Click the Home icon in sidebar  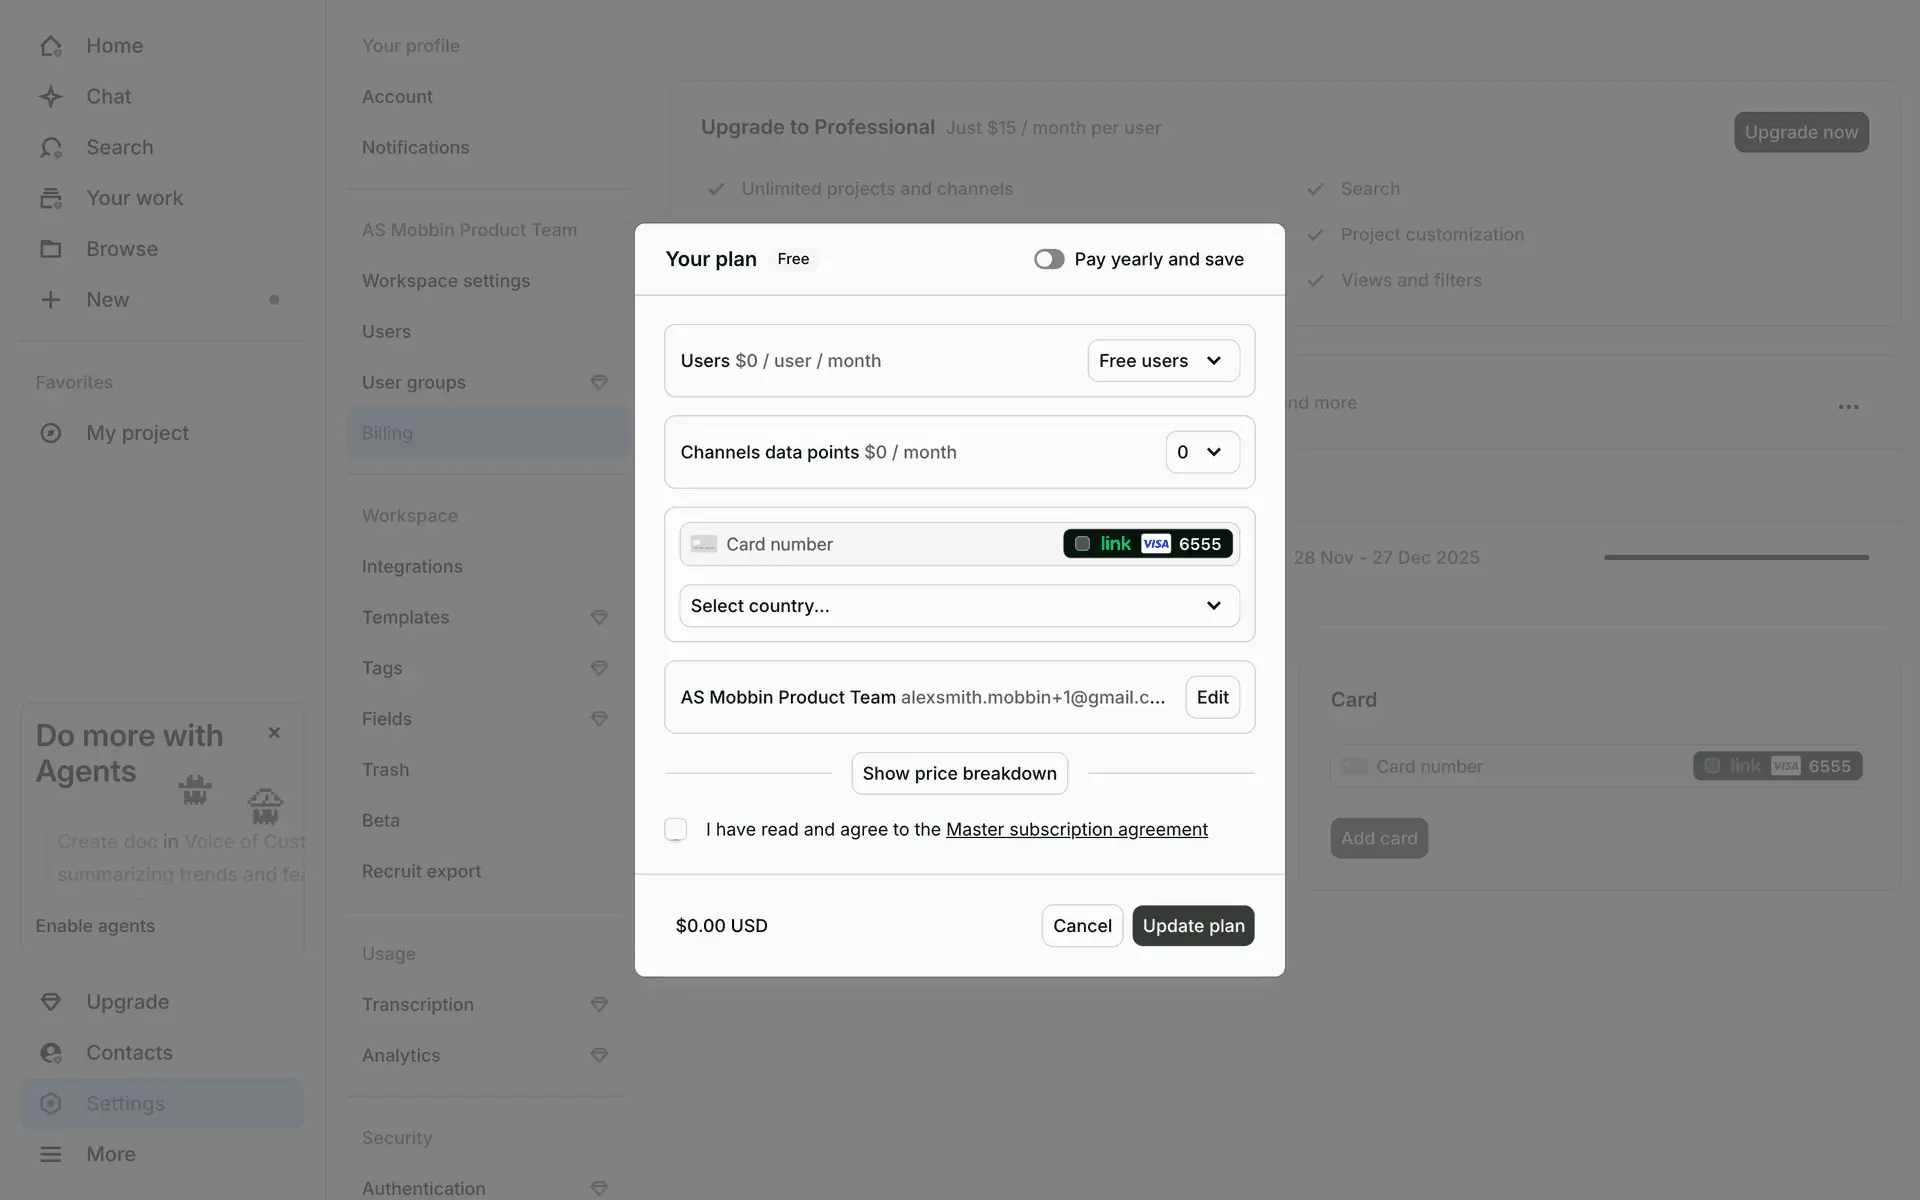tap(51, 46)
